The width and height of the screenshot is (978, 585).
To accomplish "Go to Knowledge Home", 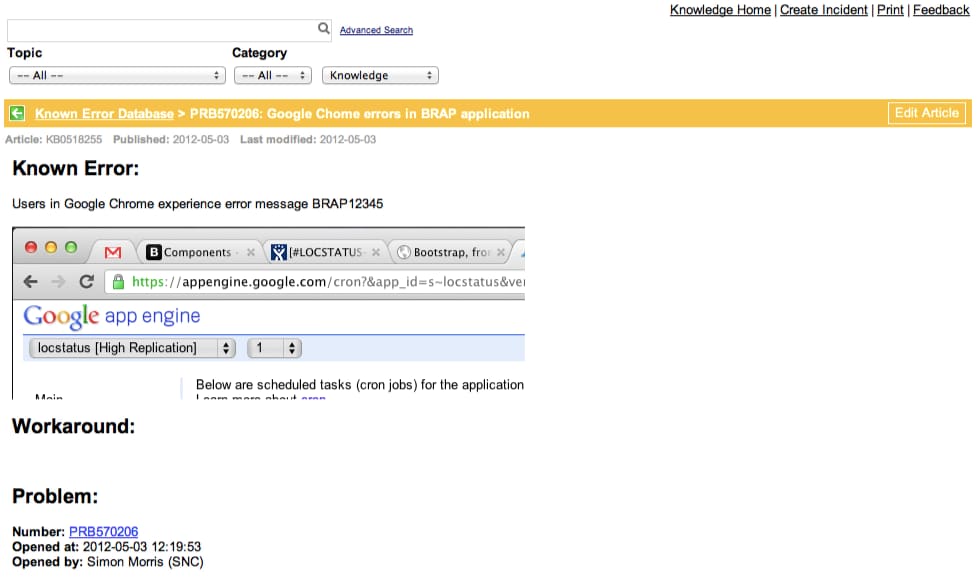I will pos(720,10).
